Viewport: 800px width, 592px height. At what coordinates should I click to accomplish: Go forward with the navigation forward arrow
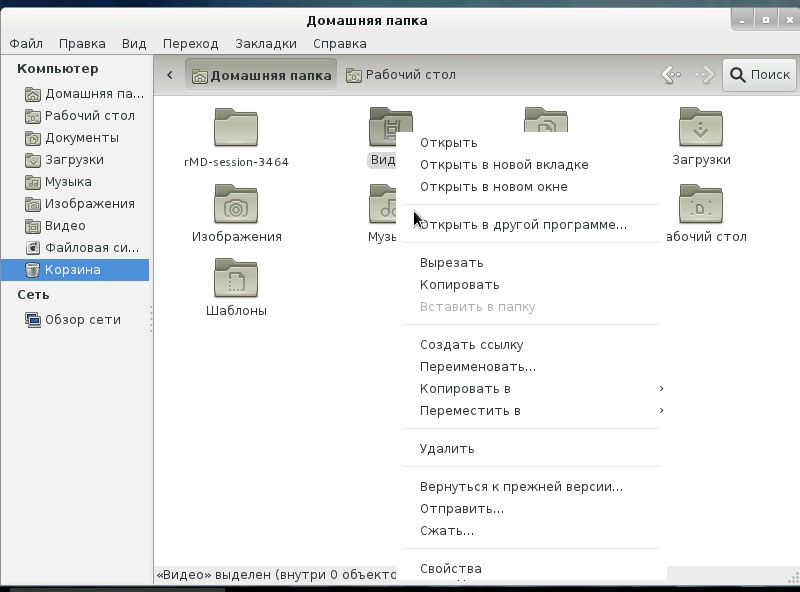click(706, 75)
